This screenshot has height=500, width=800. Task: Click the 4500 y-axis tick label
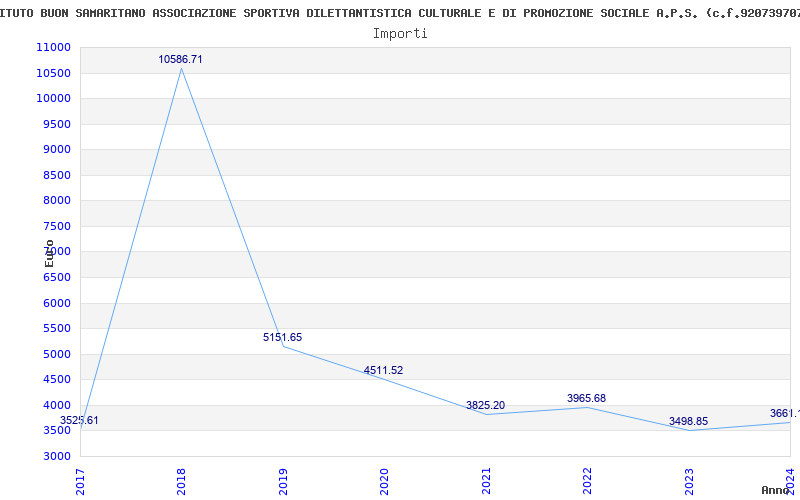pos(57,379)
